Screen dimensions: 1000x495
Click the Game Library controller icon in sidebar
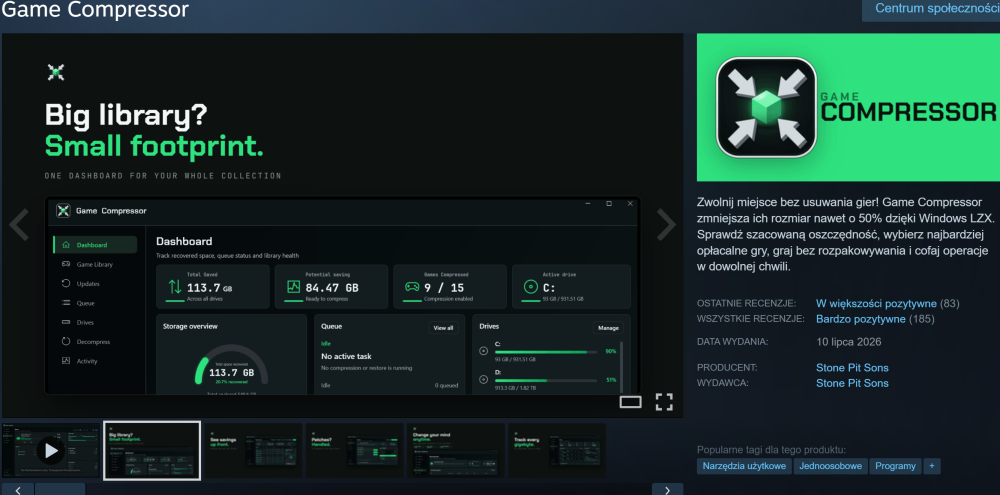point(66,264)
